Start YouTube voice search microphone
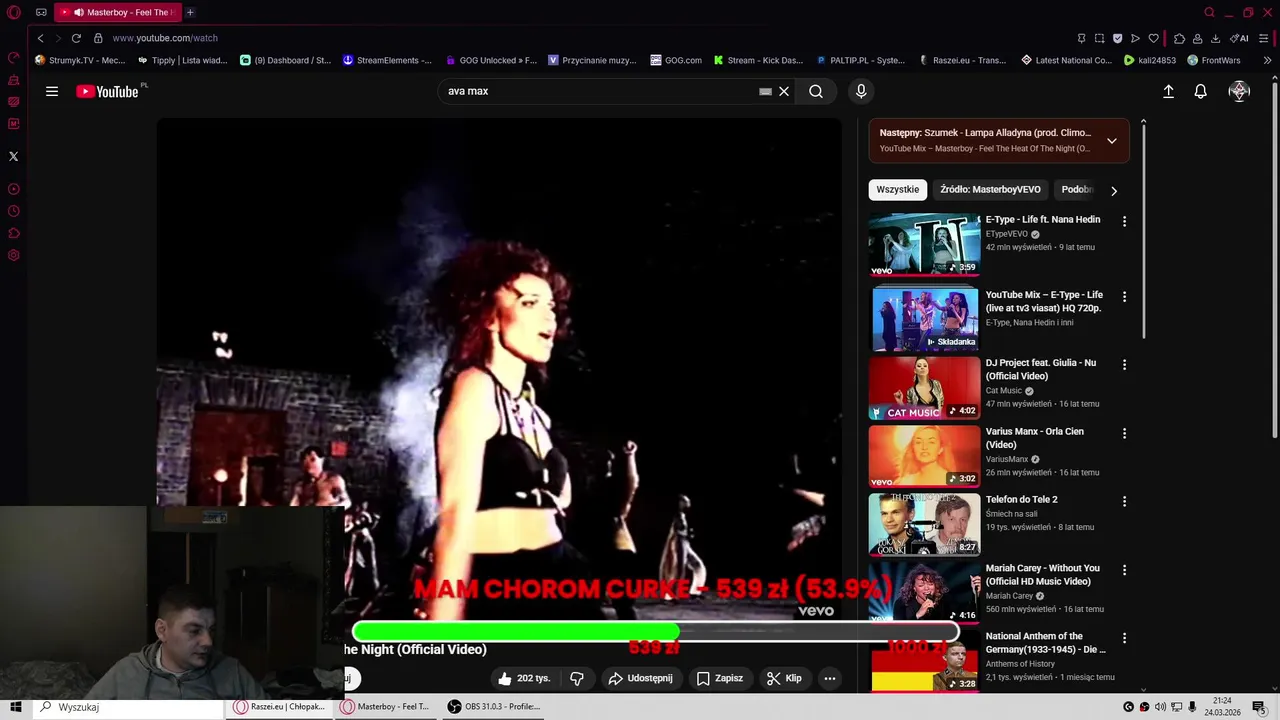Image resolution: width=1280 pixels, height=720 pixels. (x=861, y=91)
